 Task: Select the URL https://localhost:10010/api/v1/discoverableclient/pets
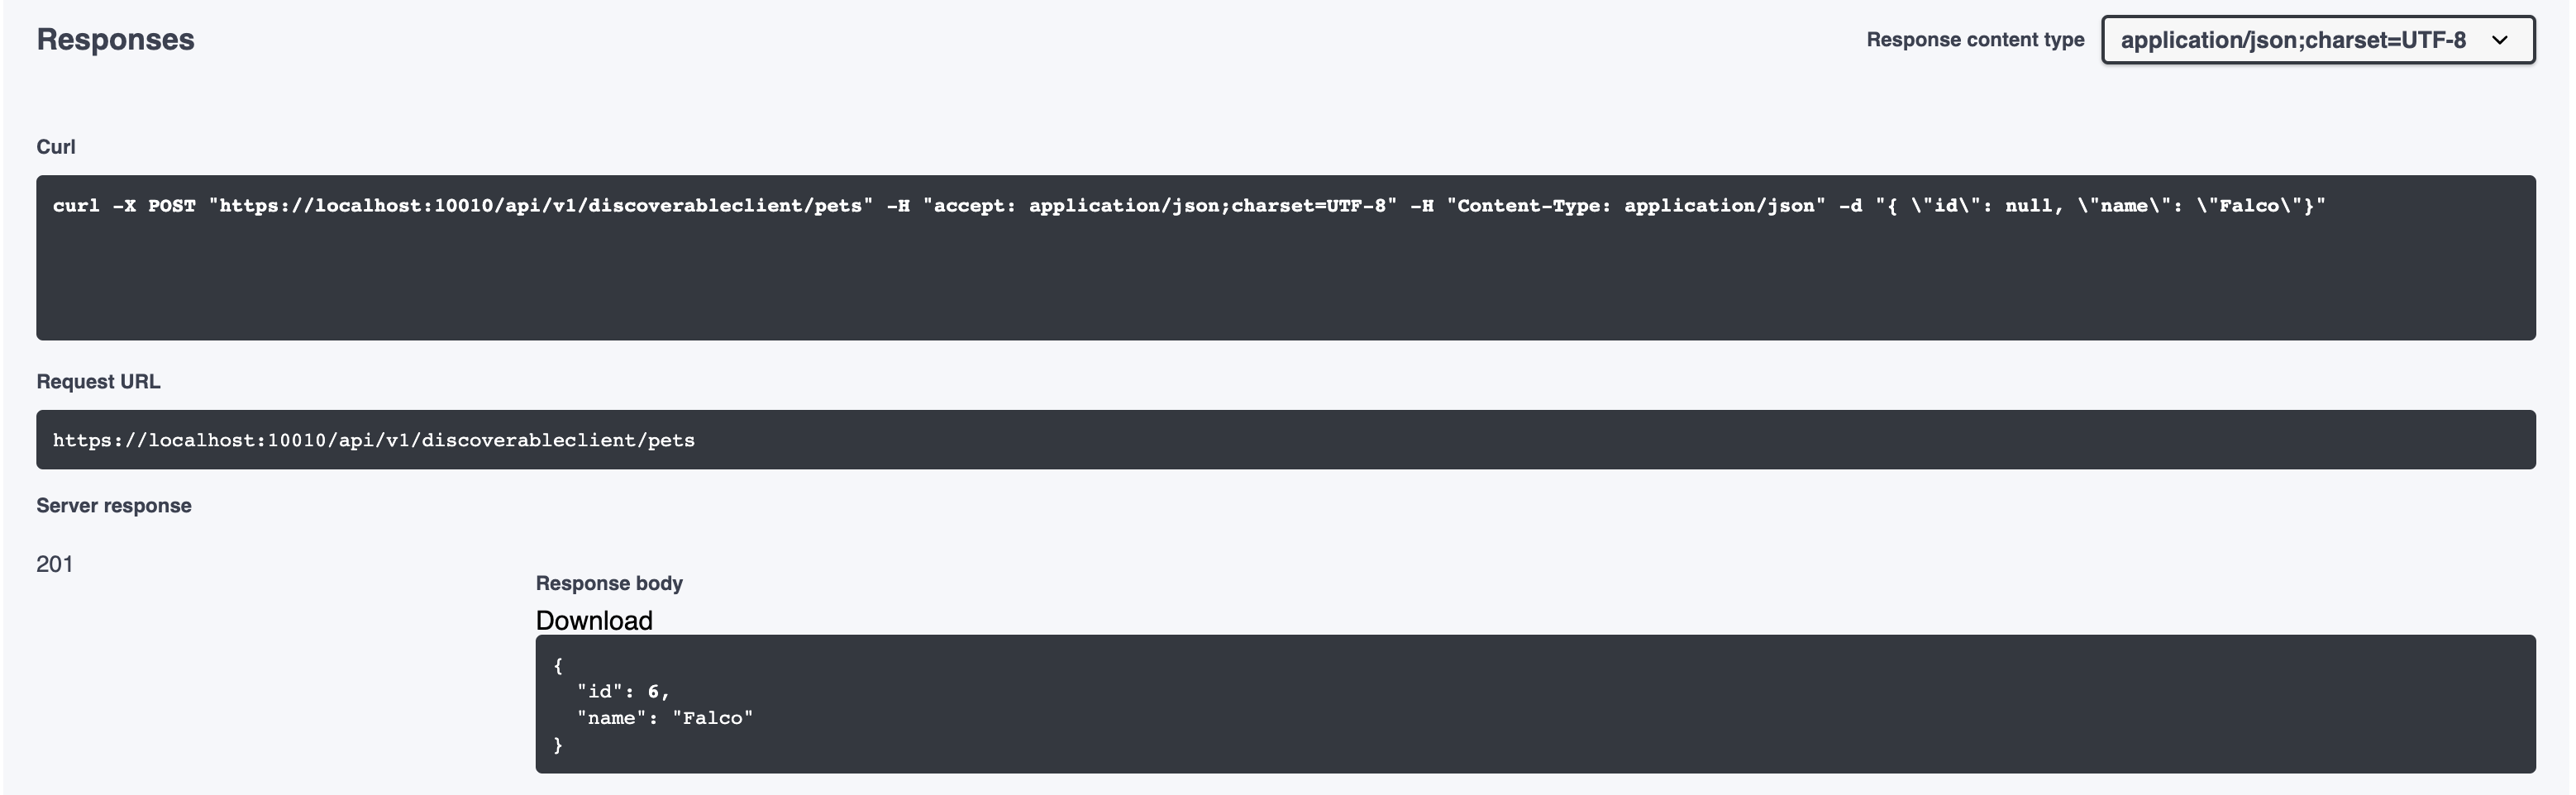point(374,438)
